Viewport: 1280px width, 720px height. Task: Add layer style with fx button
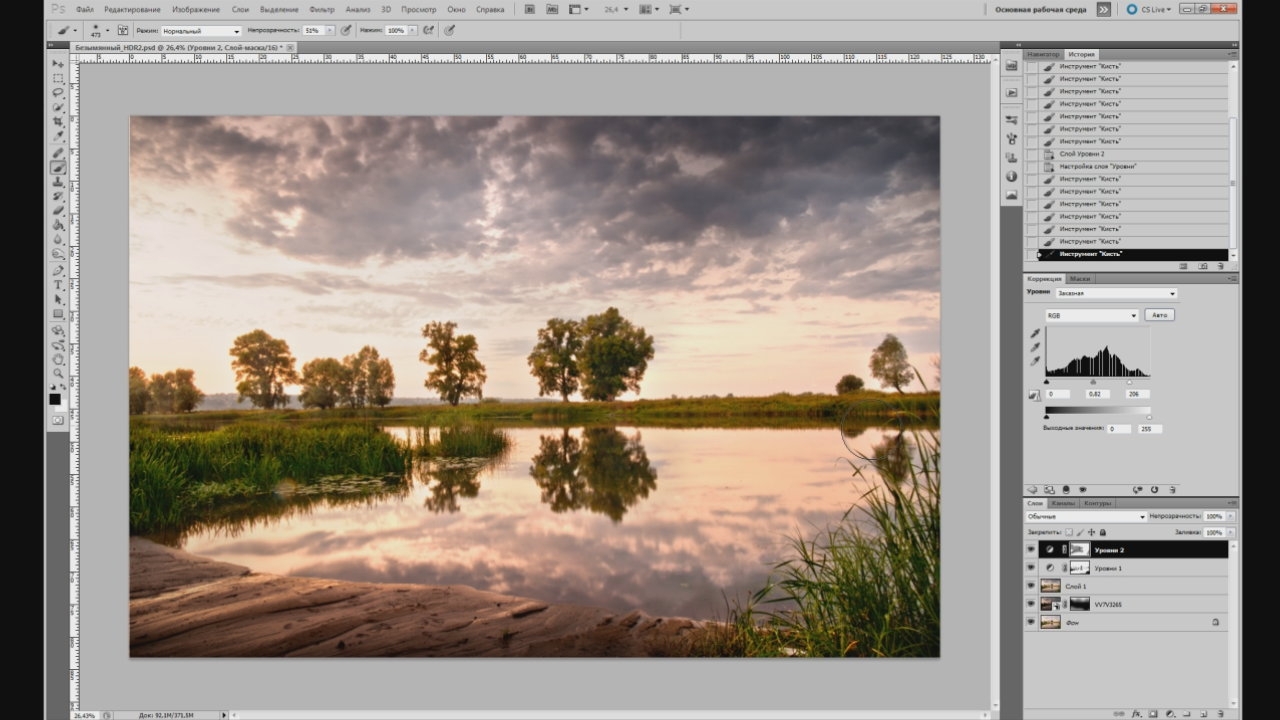pos(1137,714)
